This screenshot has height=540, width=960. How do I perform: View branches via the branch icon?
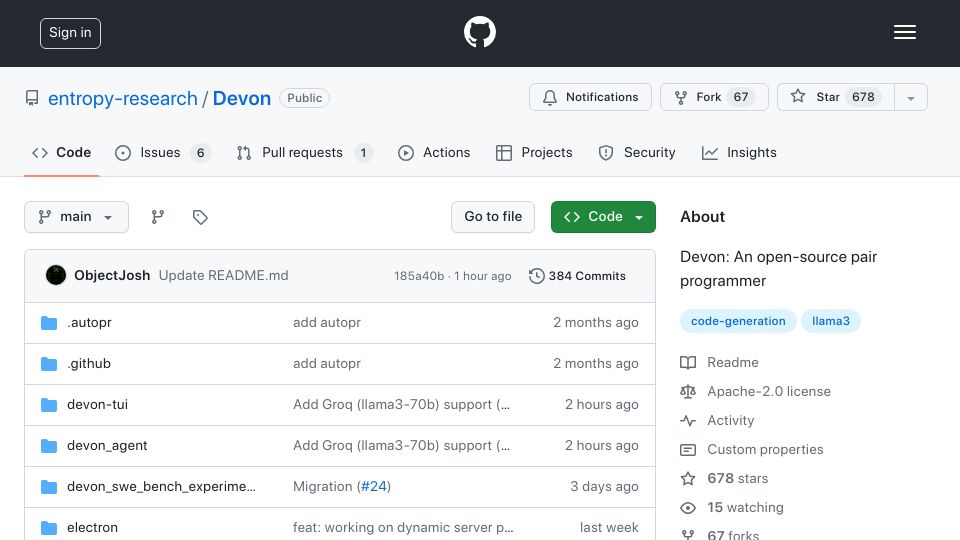pyautogui.click(x=158, y=217)
